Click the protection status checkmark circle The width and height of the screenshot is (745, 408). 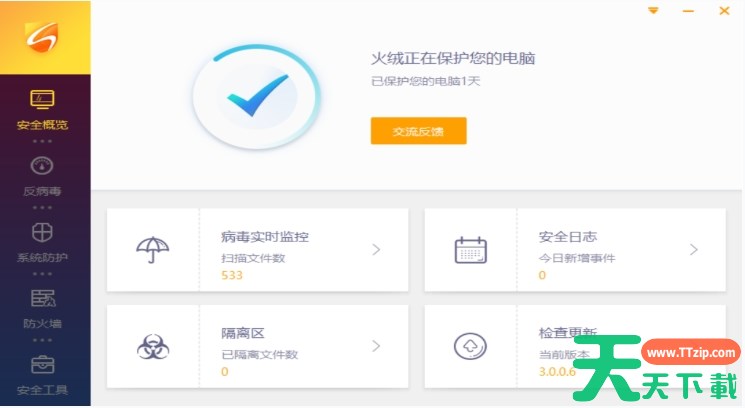coord(257,96)
